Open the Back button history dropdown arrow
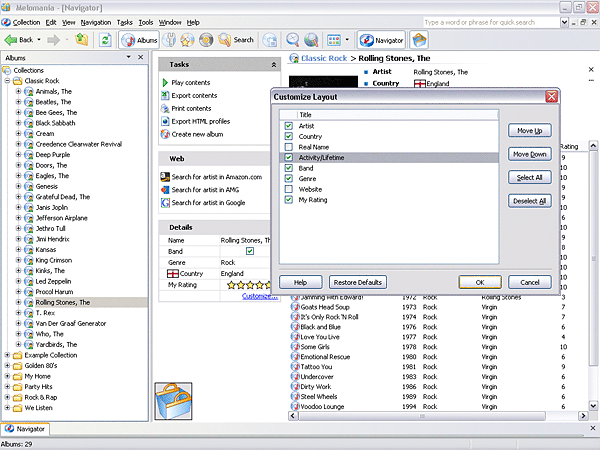600x450 pixels. pos(39,40)
